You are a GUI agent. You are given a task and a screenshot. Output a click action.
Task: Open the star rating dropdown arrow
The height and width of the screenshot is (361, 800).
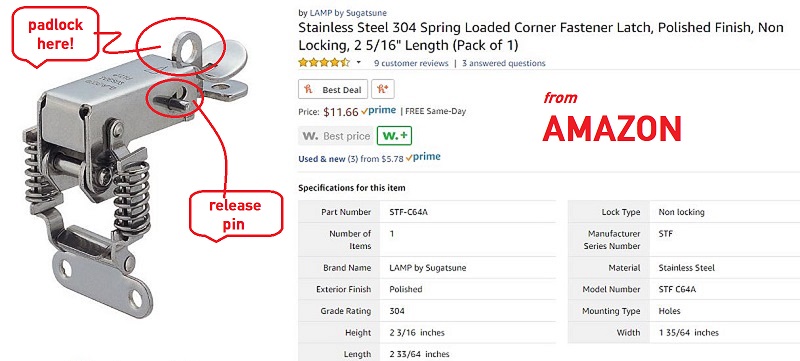(358, 63)
